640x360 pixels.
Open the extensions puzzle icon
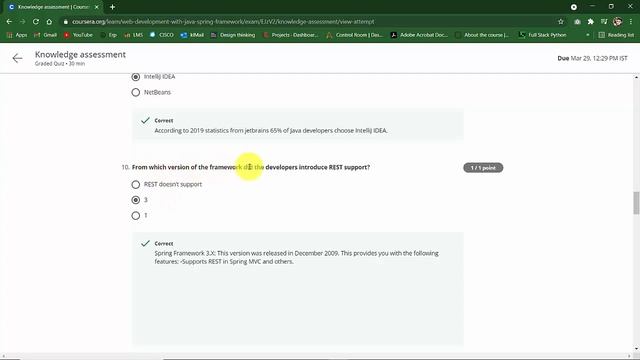coord(591,22)
